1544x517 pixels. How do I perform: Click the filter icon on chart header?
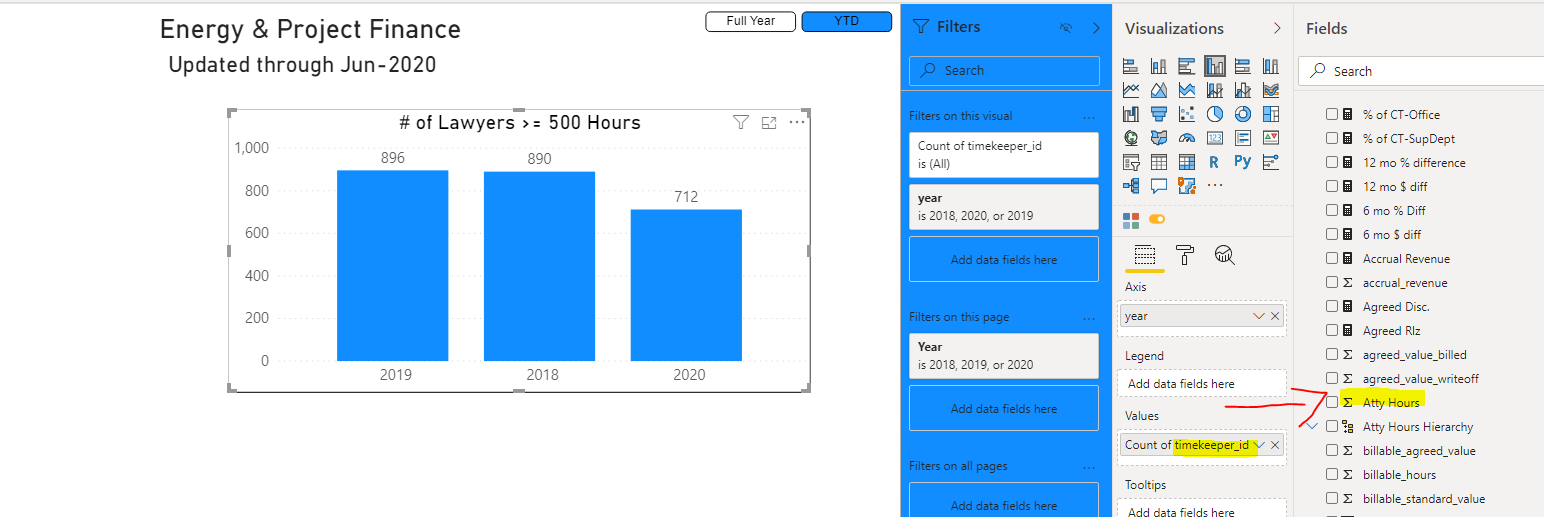click(x=741, y=122)
